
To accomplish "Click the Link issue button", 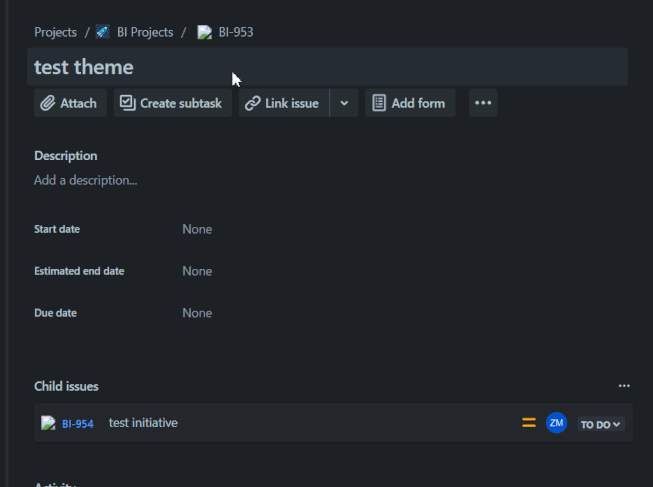I will coord(284,103).
